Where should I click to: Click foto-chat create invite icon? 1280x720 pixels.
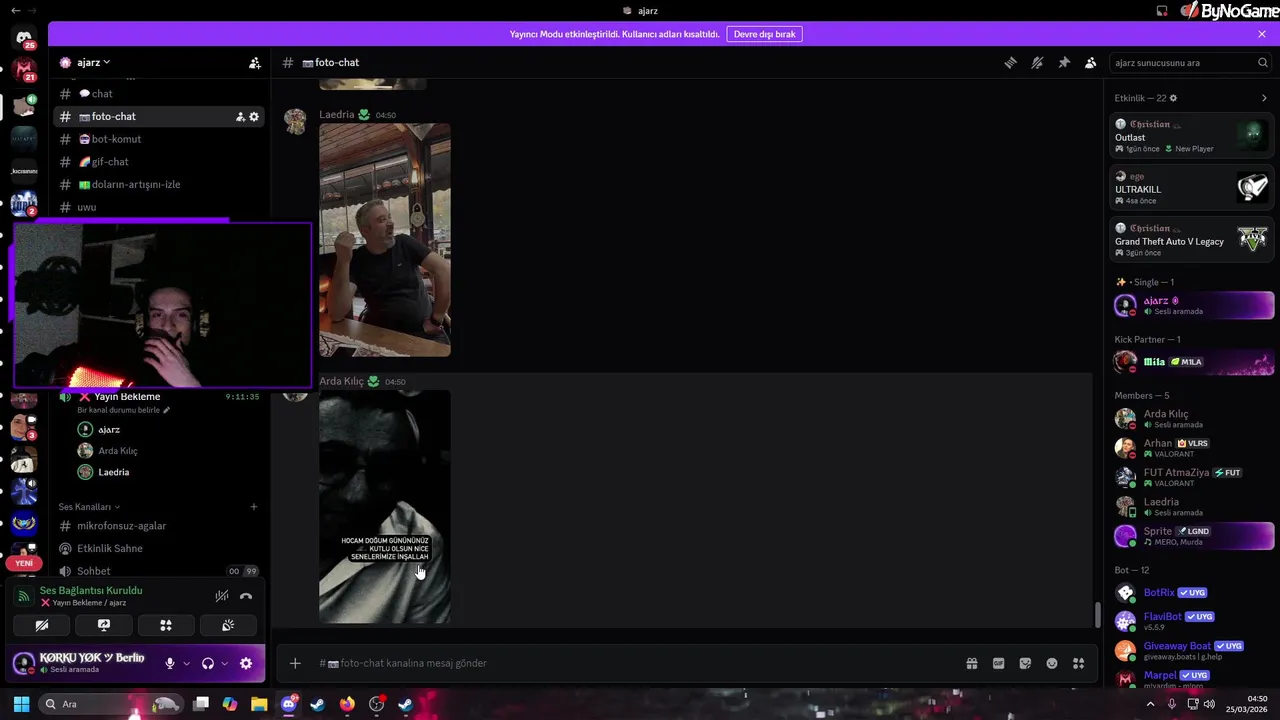[x=240, y=117]
